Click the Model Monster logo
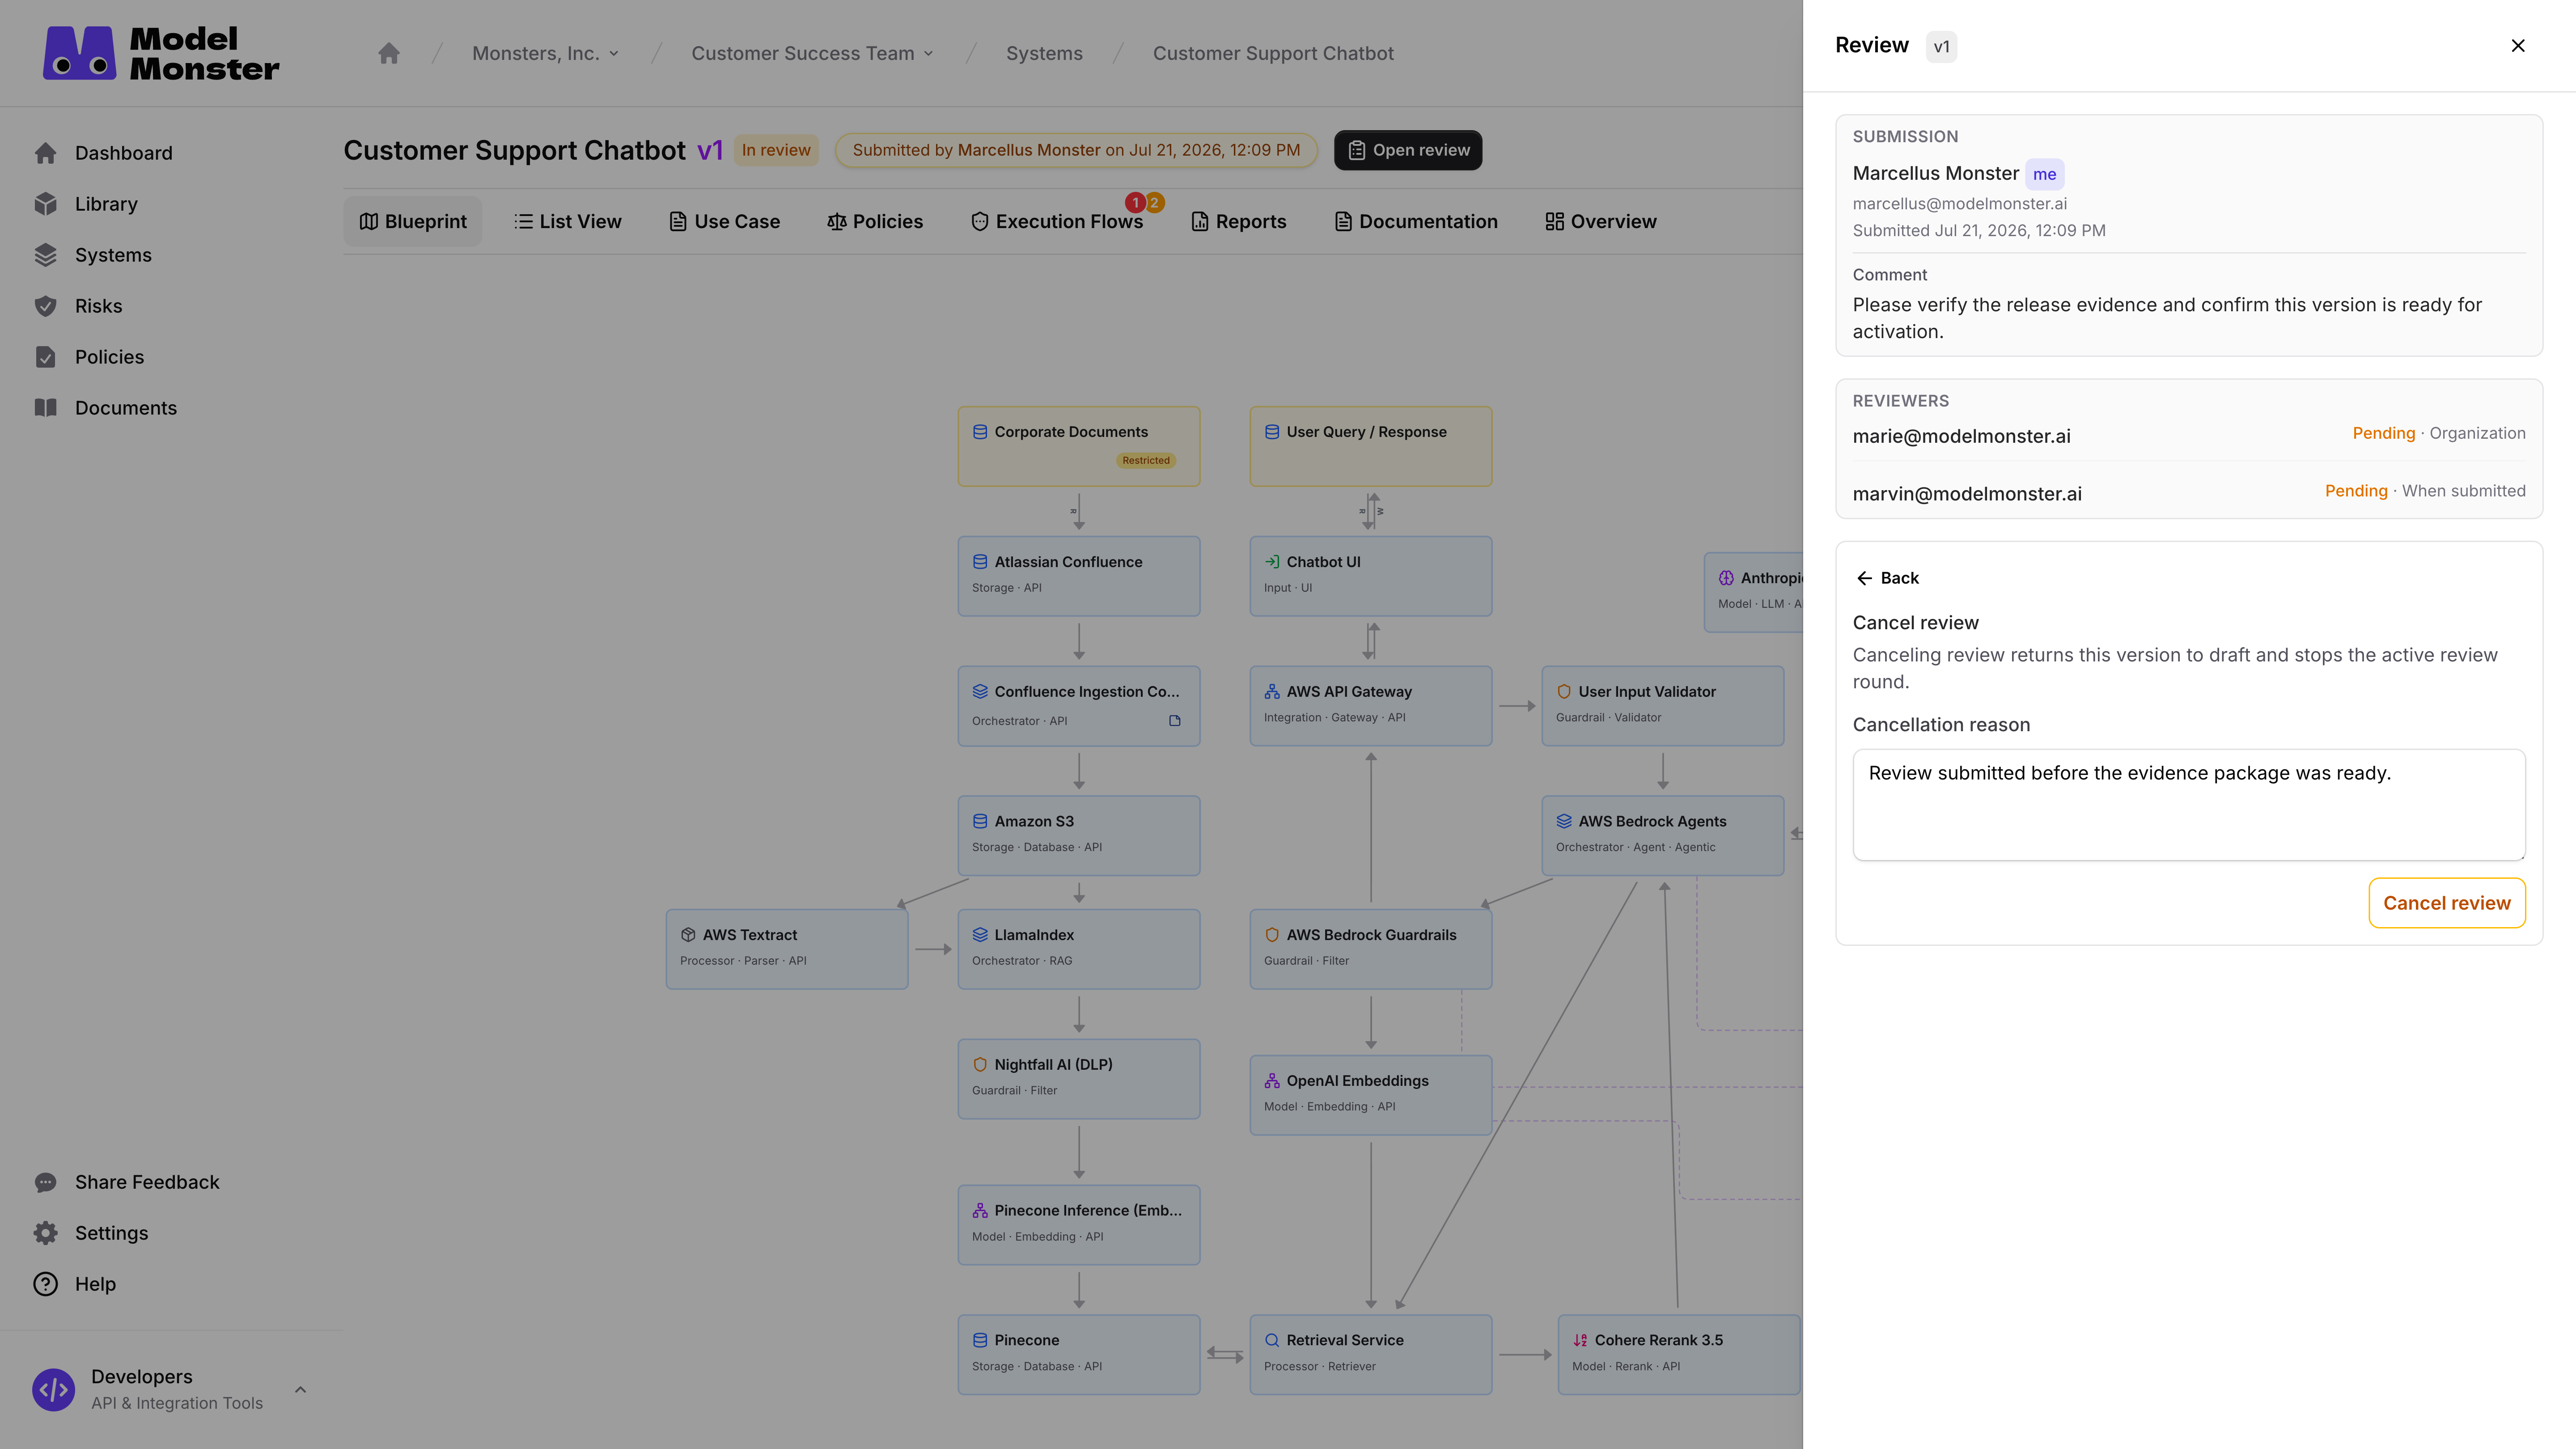 click(161, 53)
